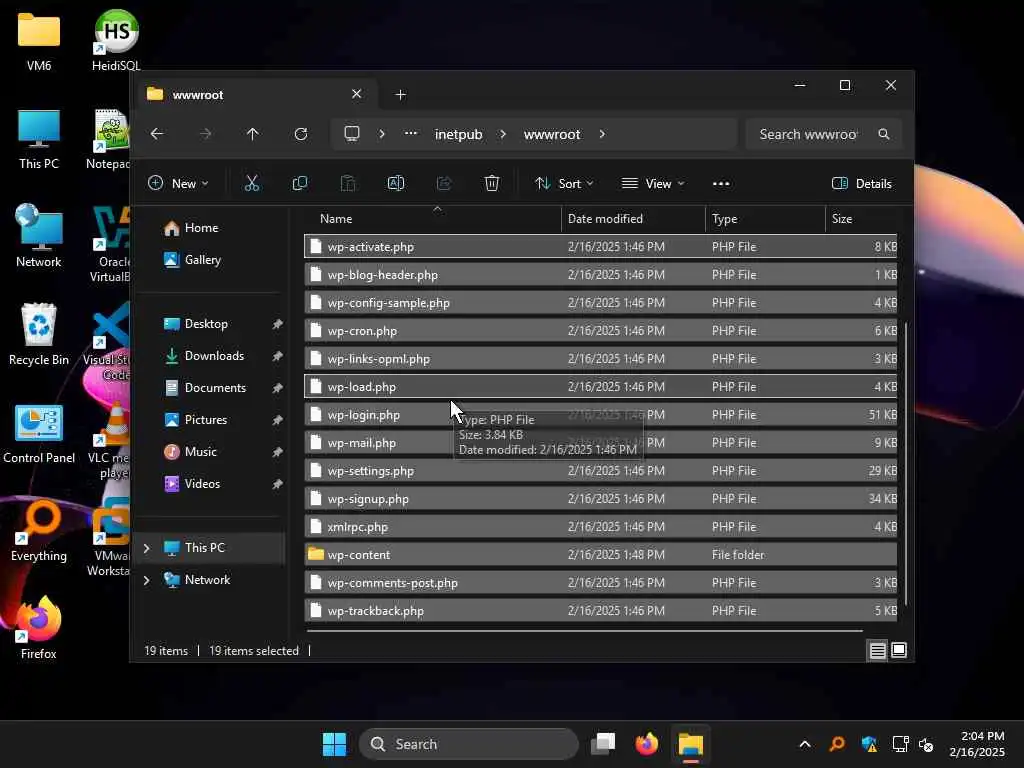Switch to large thumbnails view icon

[899, 650]
